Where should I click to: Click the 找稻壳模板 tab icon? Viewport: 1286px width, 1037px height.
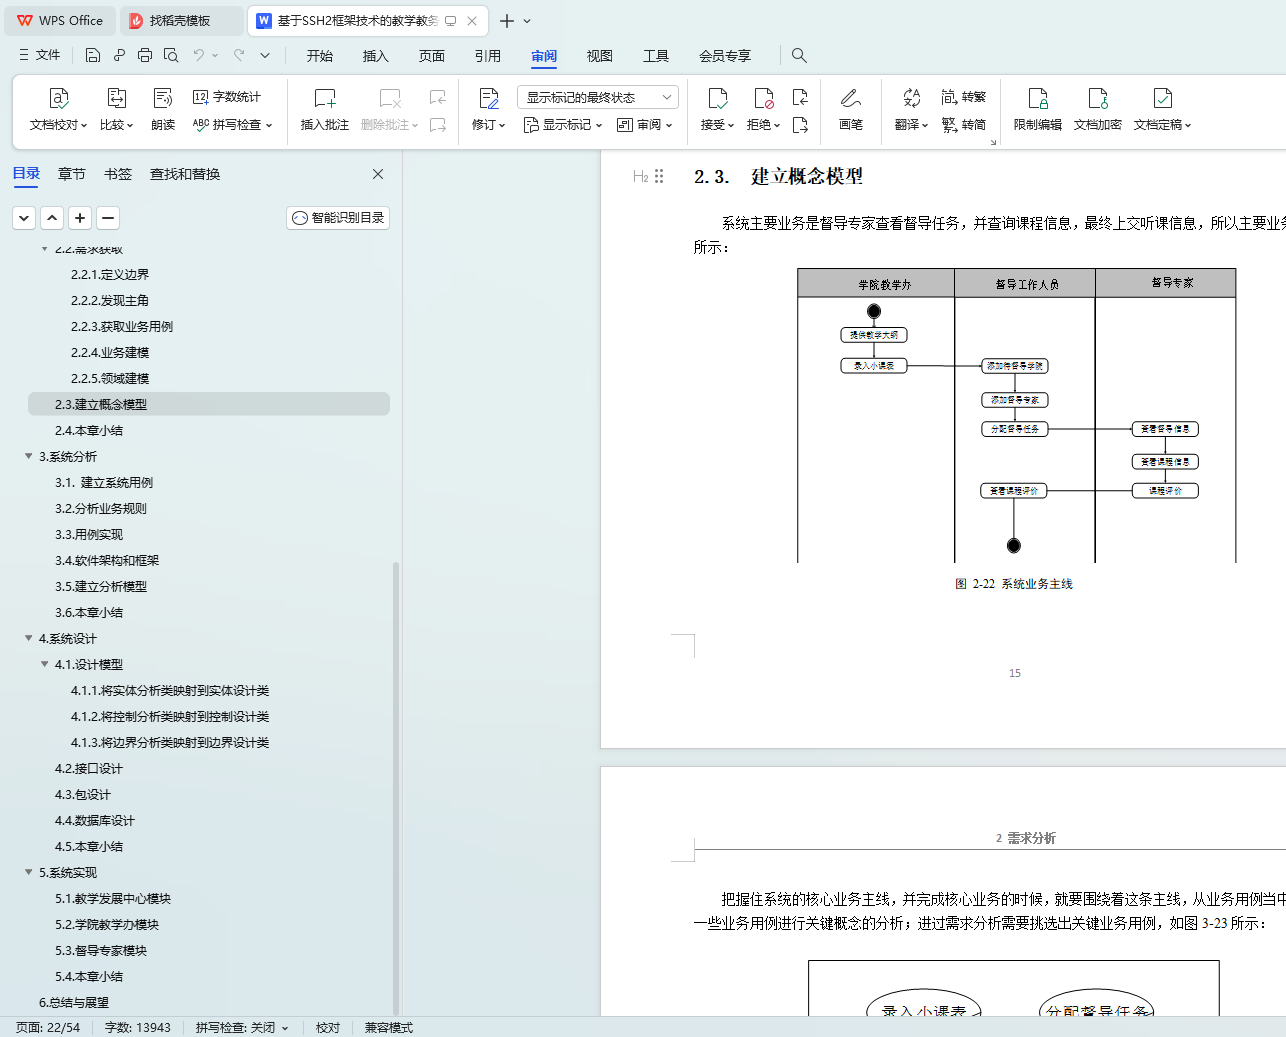pyautogui.click(x=136, y=20)
